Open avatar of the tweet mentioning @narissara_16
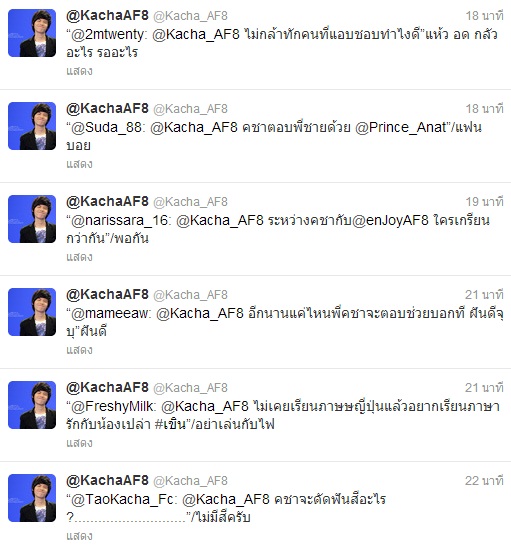 32,219
